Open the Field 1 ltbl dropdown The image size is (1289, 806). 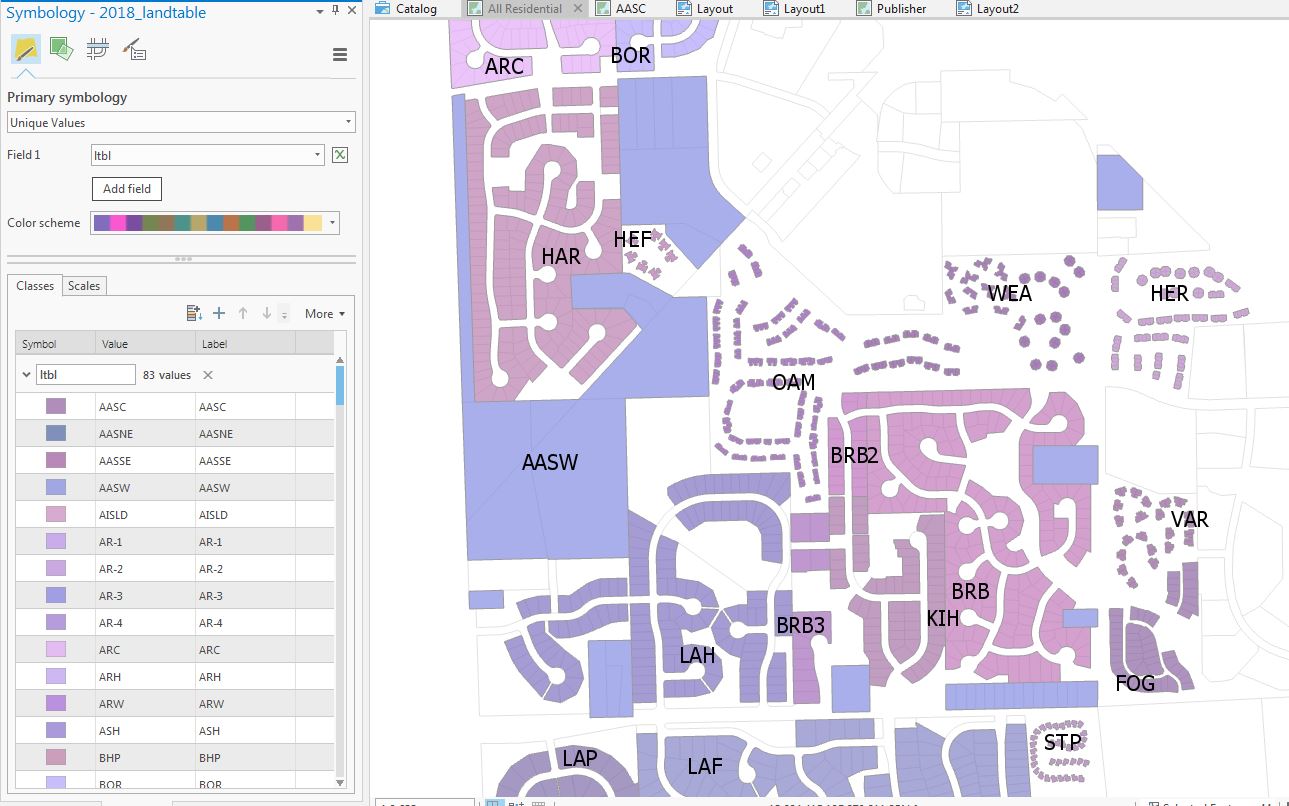[x=207, y=155]
